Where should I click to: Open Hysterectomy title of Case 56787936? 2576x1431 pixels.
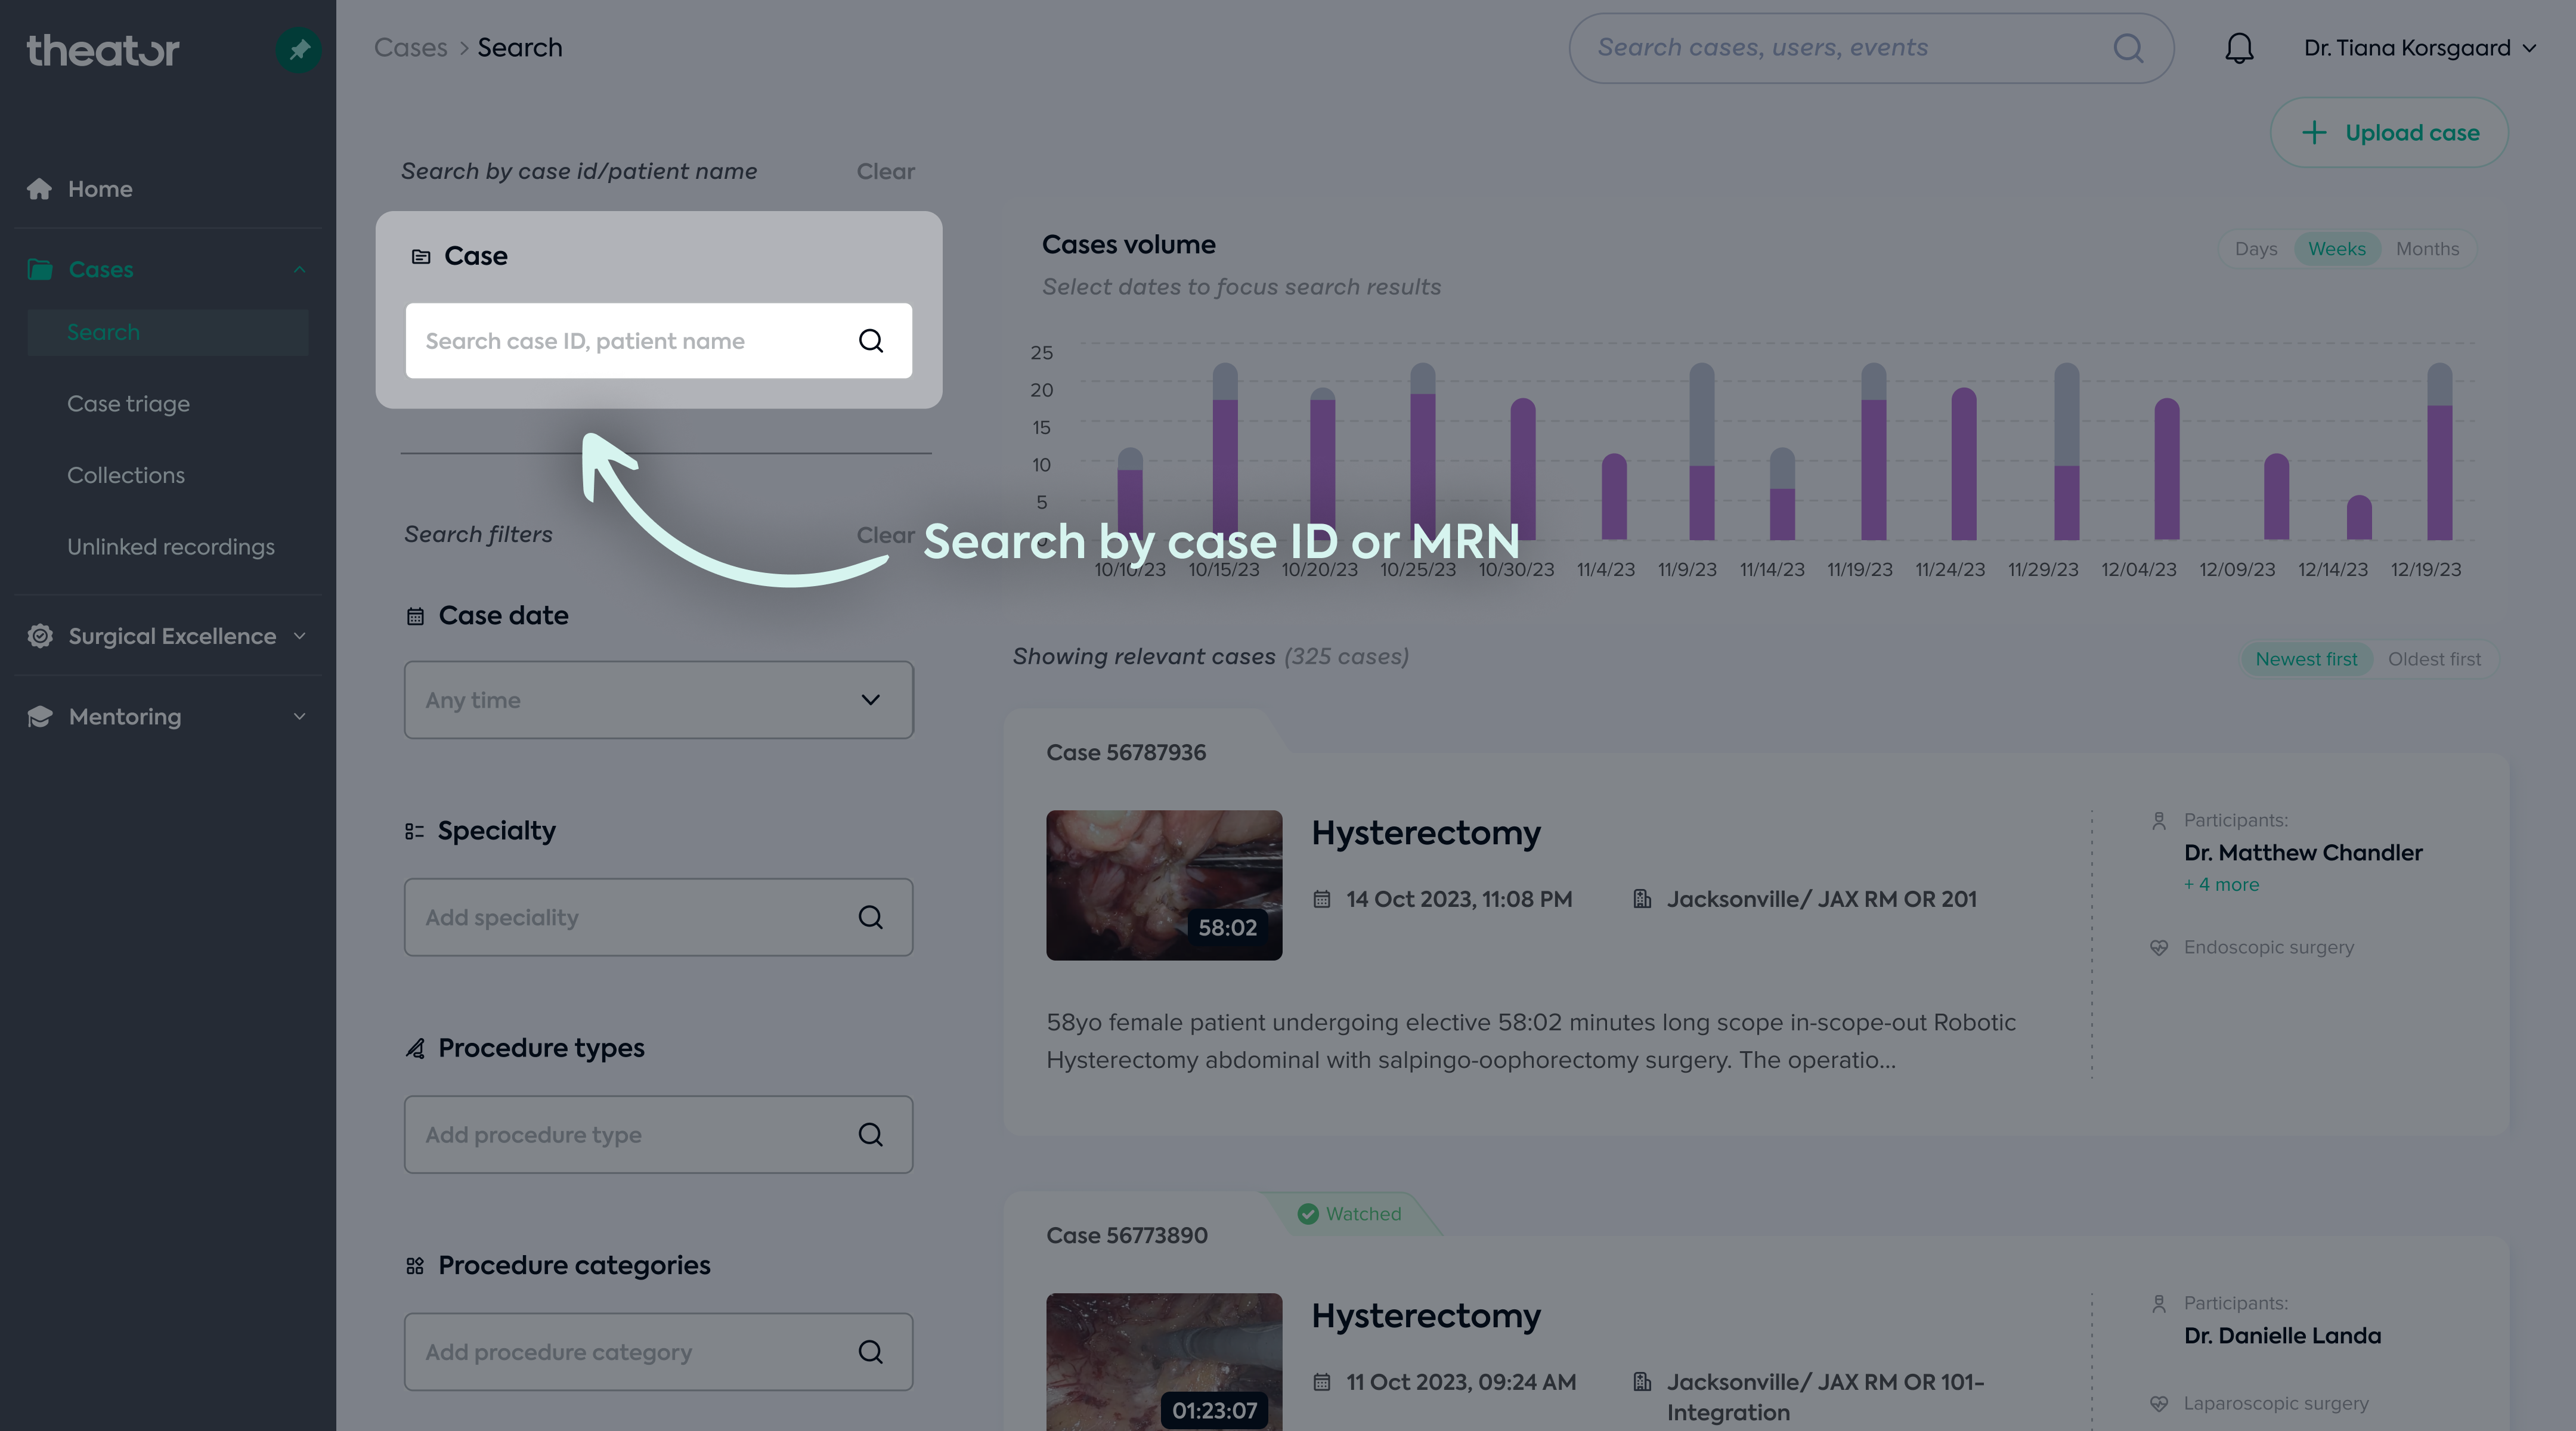[x=1426, y=833]
